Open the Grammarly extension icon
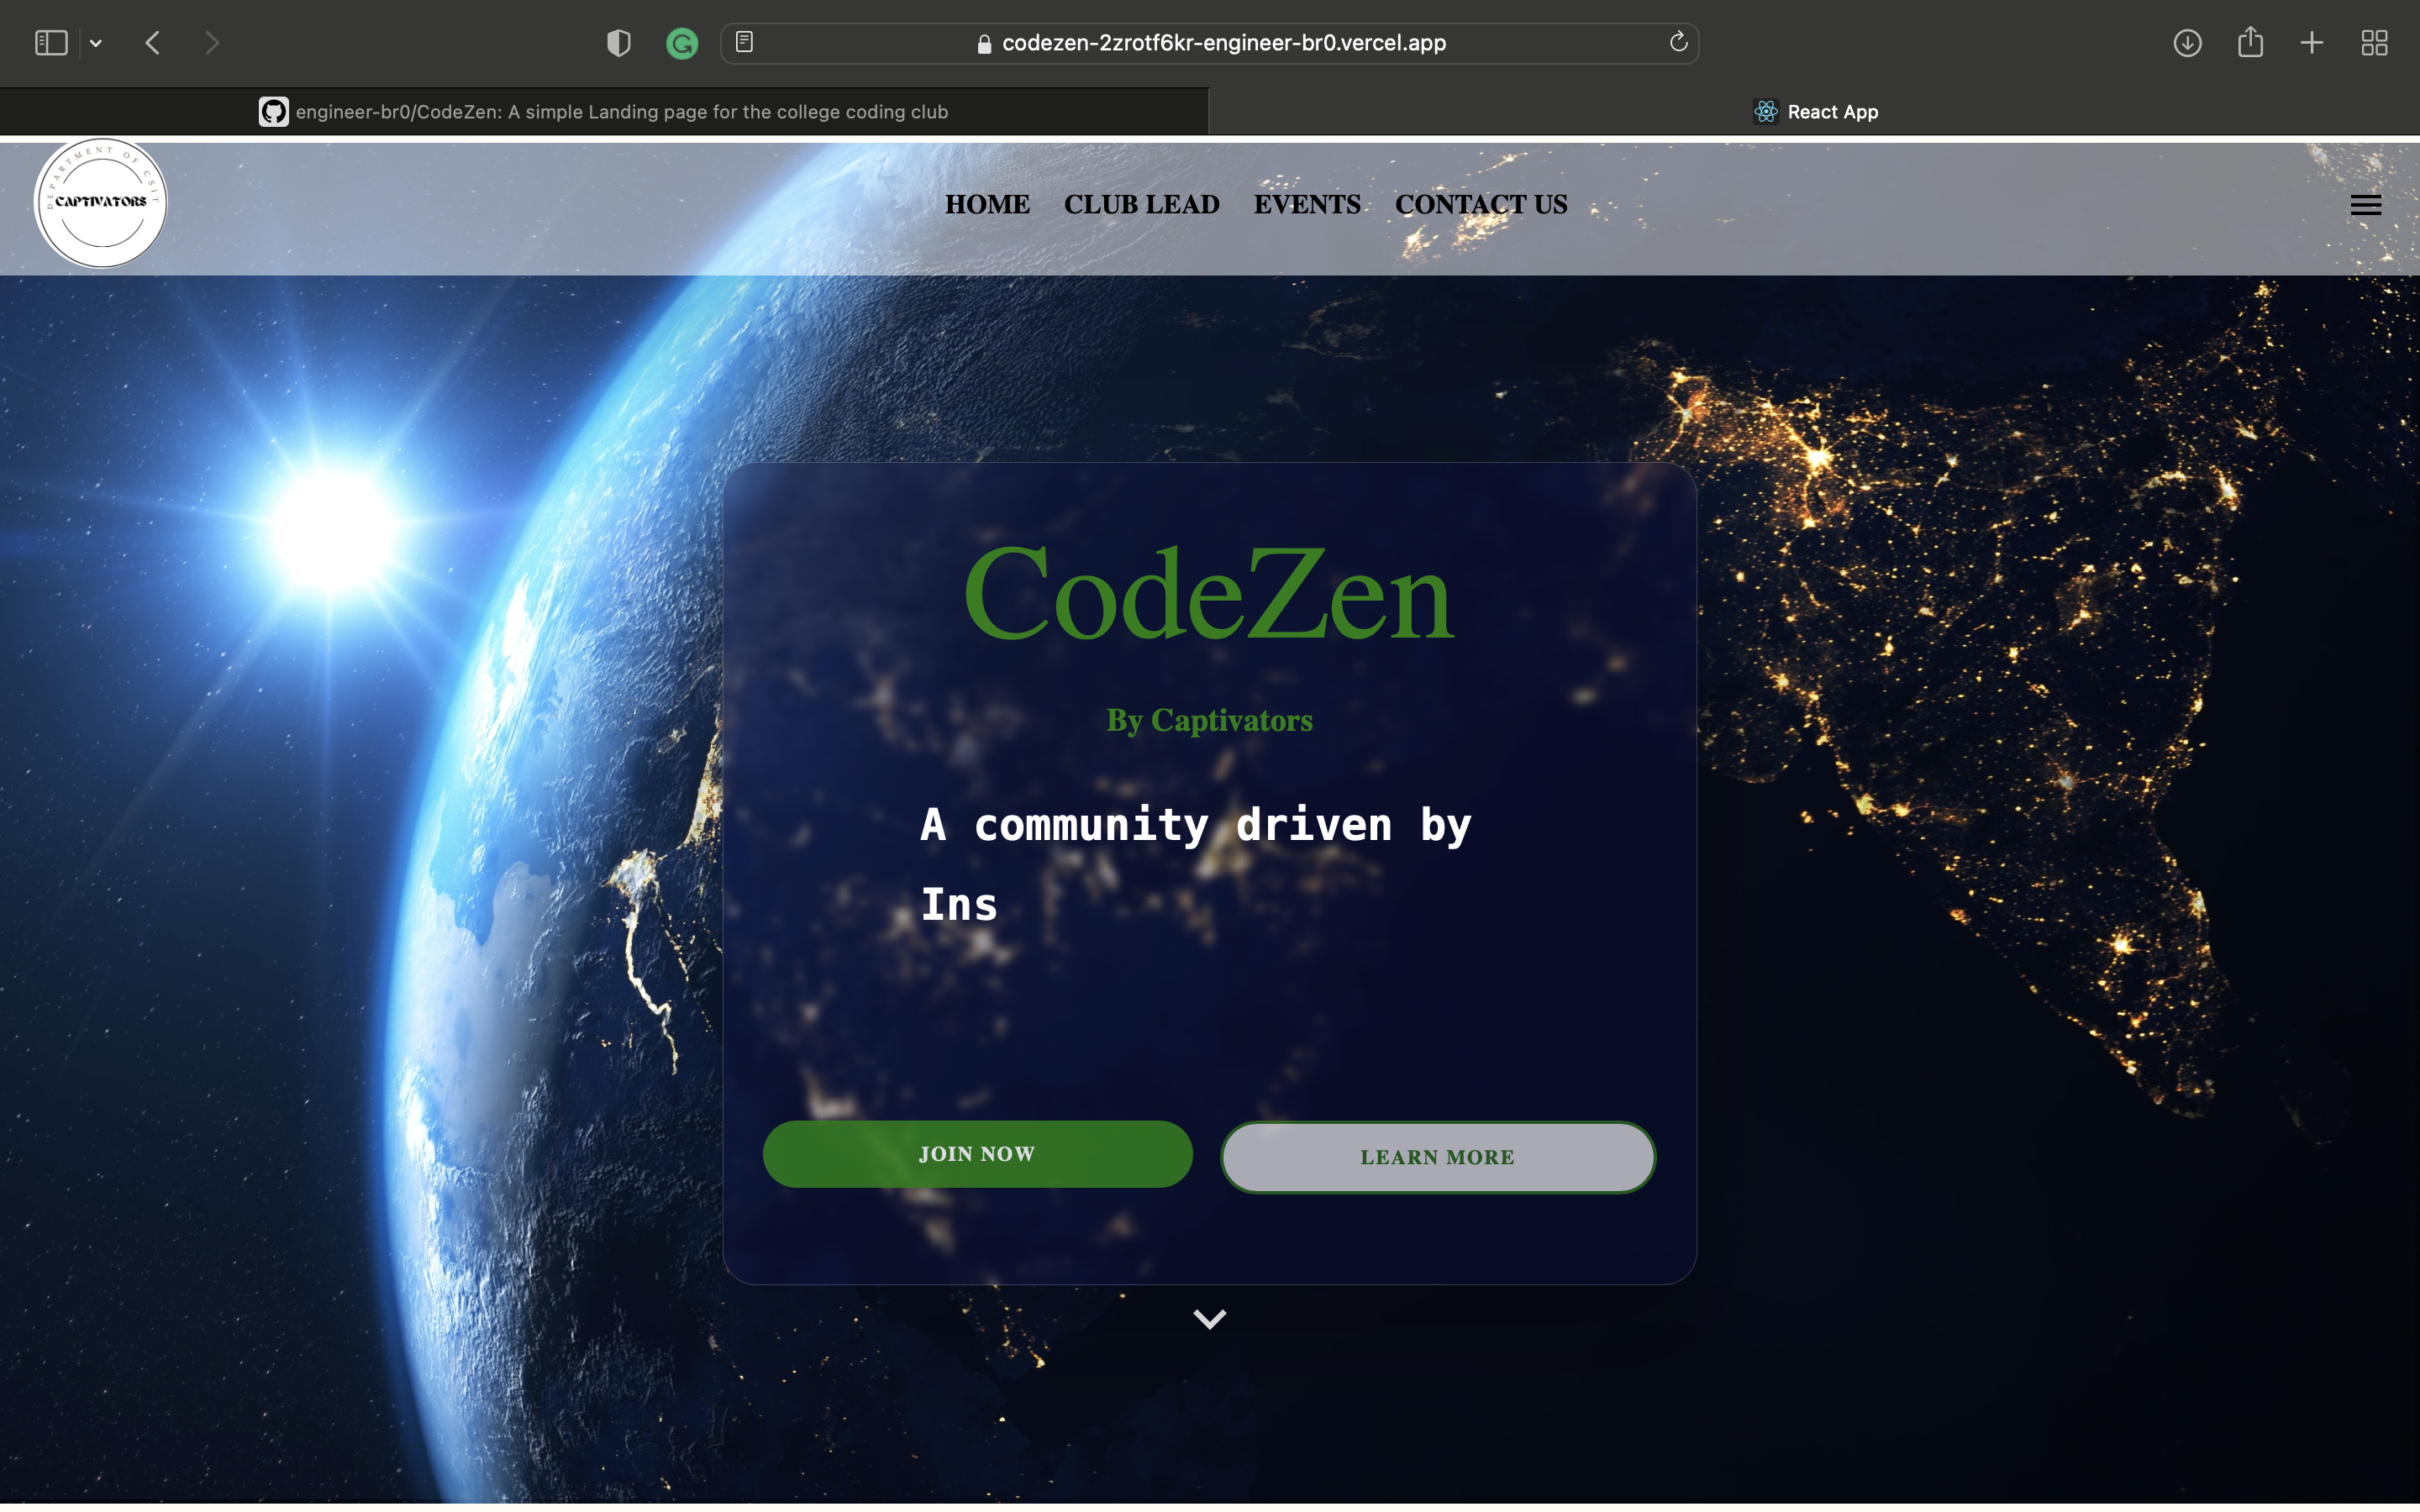The height and width of the screenshot is (1512, 2420). coord(682,43)
